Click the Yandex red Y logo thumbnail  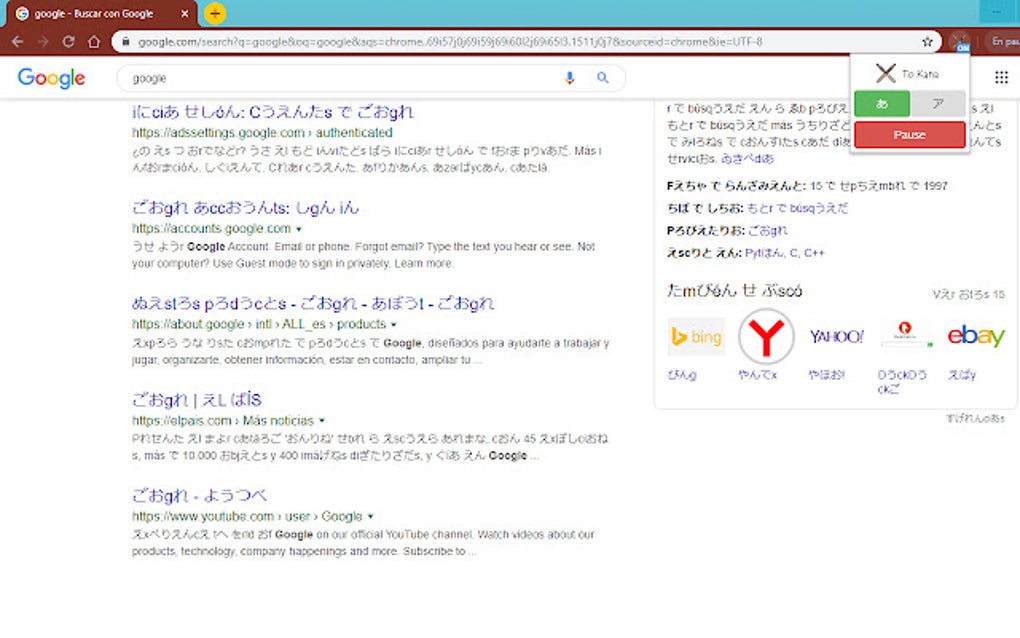tap(766, 337)
